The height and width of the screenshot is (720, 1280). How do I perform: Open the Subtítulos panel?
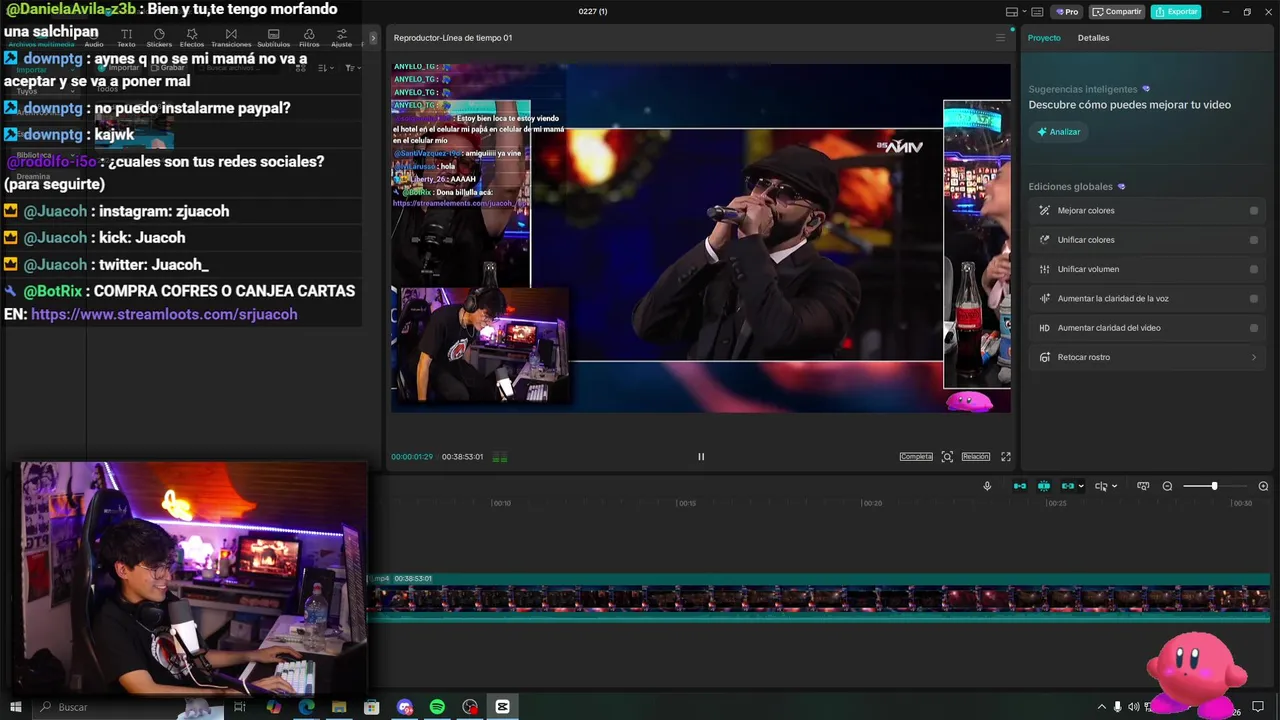pos(273,38)
